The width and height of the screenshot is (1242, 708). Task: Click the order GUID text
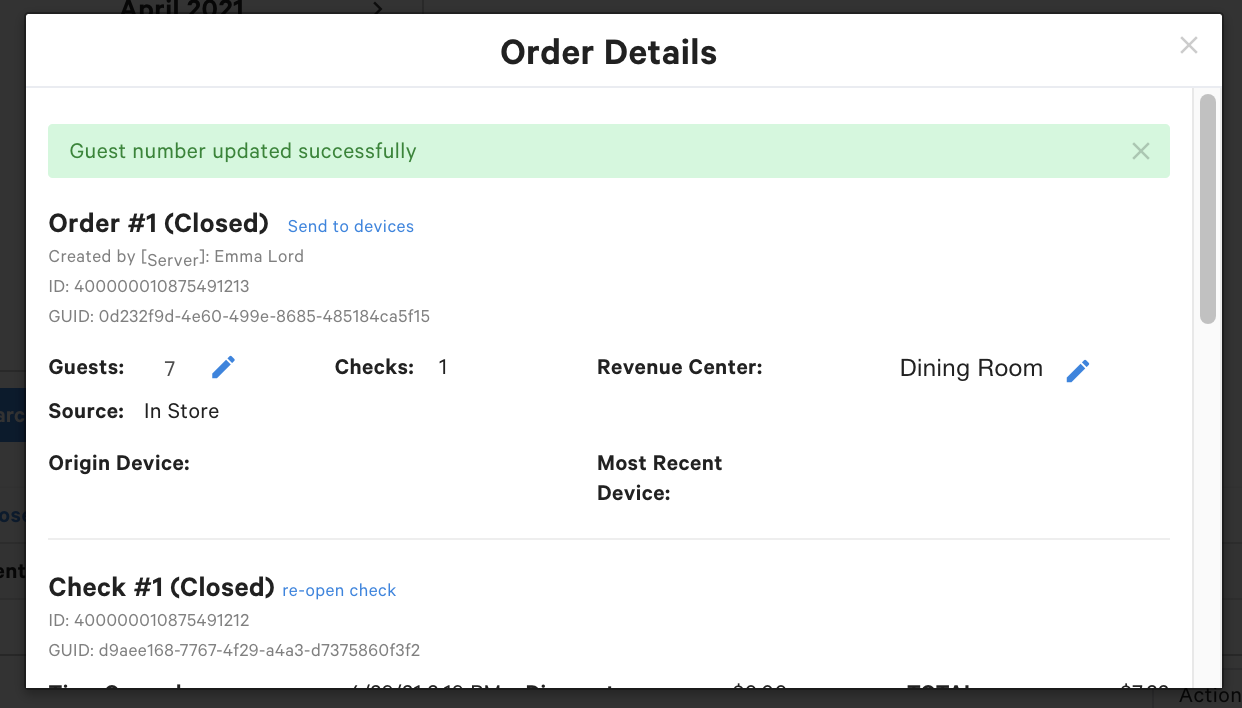pyautogui.click(x=264, y=316)
